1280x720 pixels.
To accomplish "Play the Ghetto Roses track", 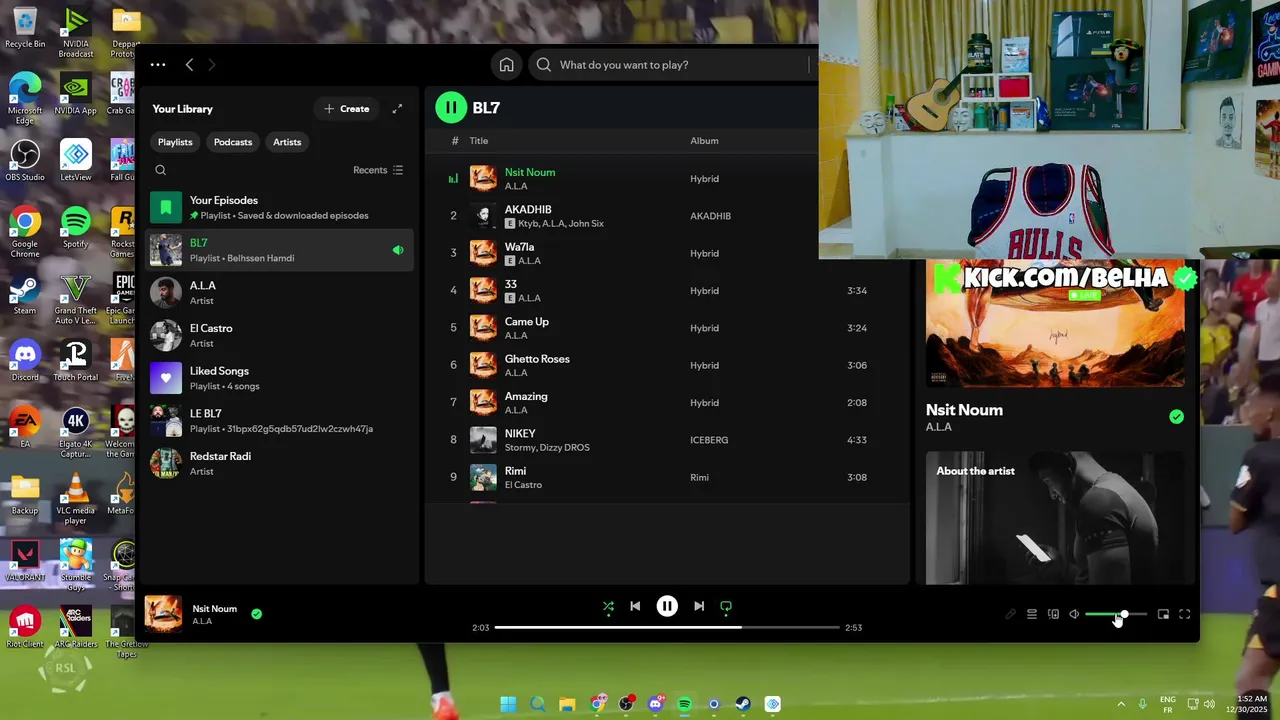I will click(537, 359).
